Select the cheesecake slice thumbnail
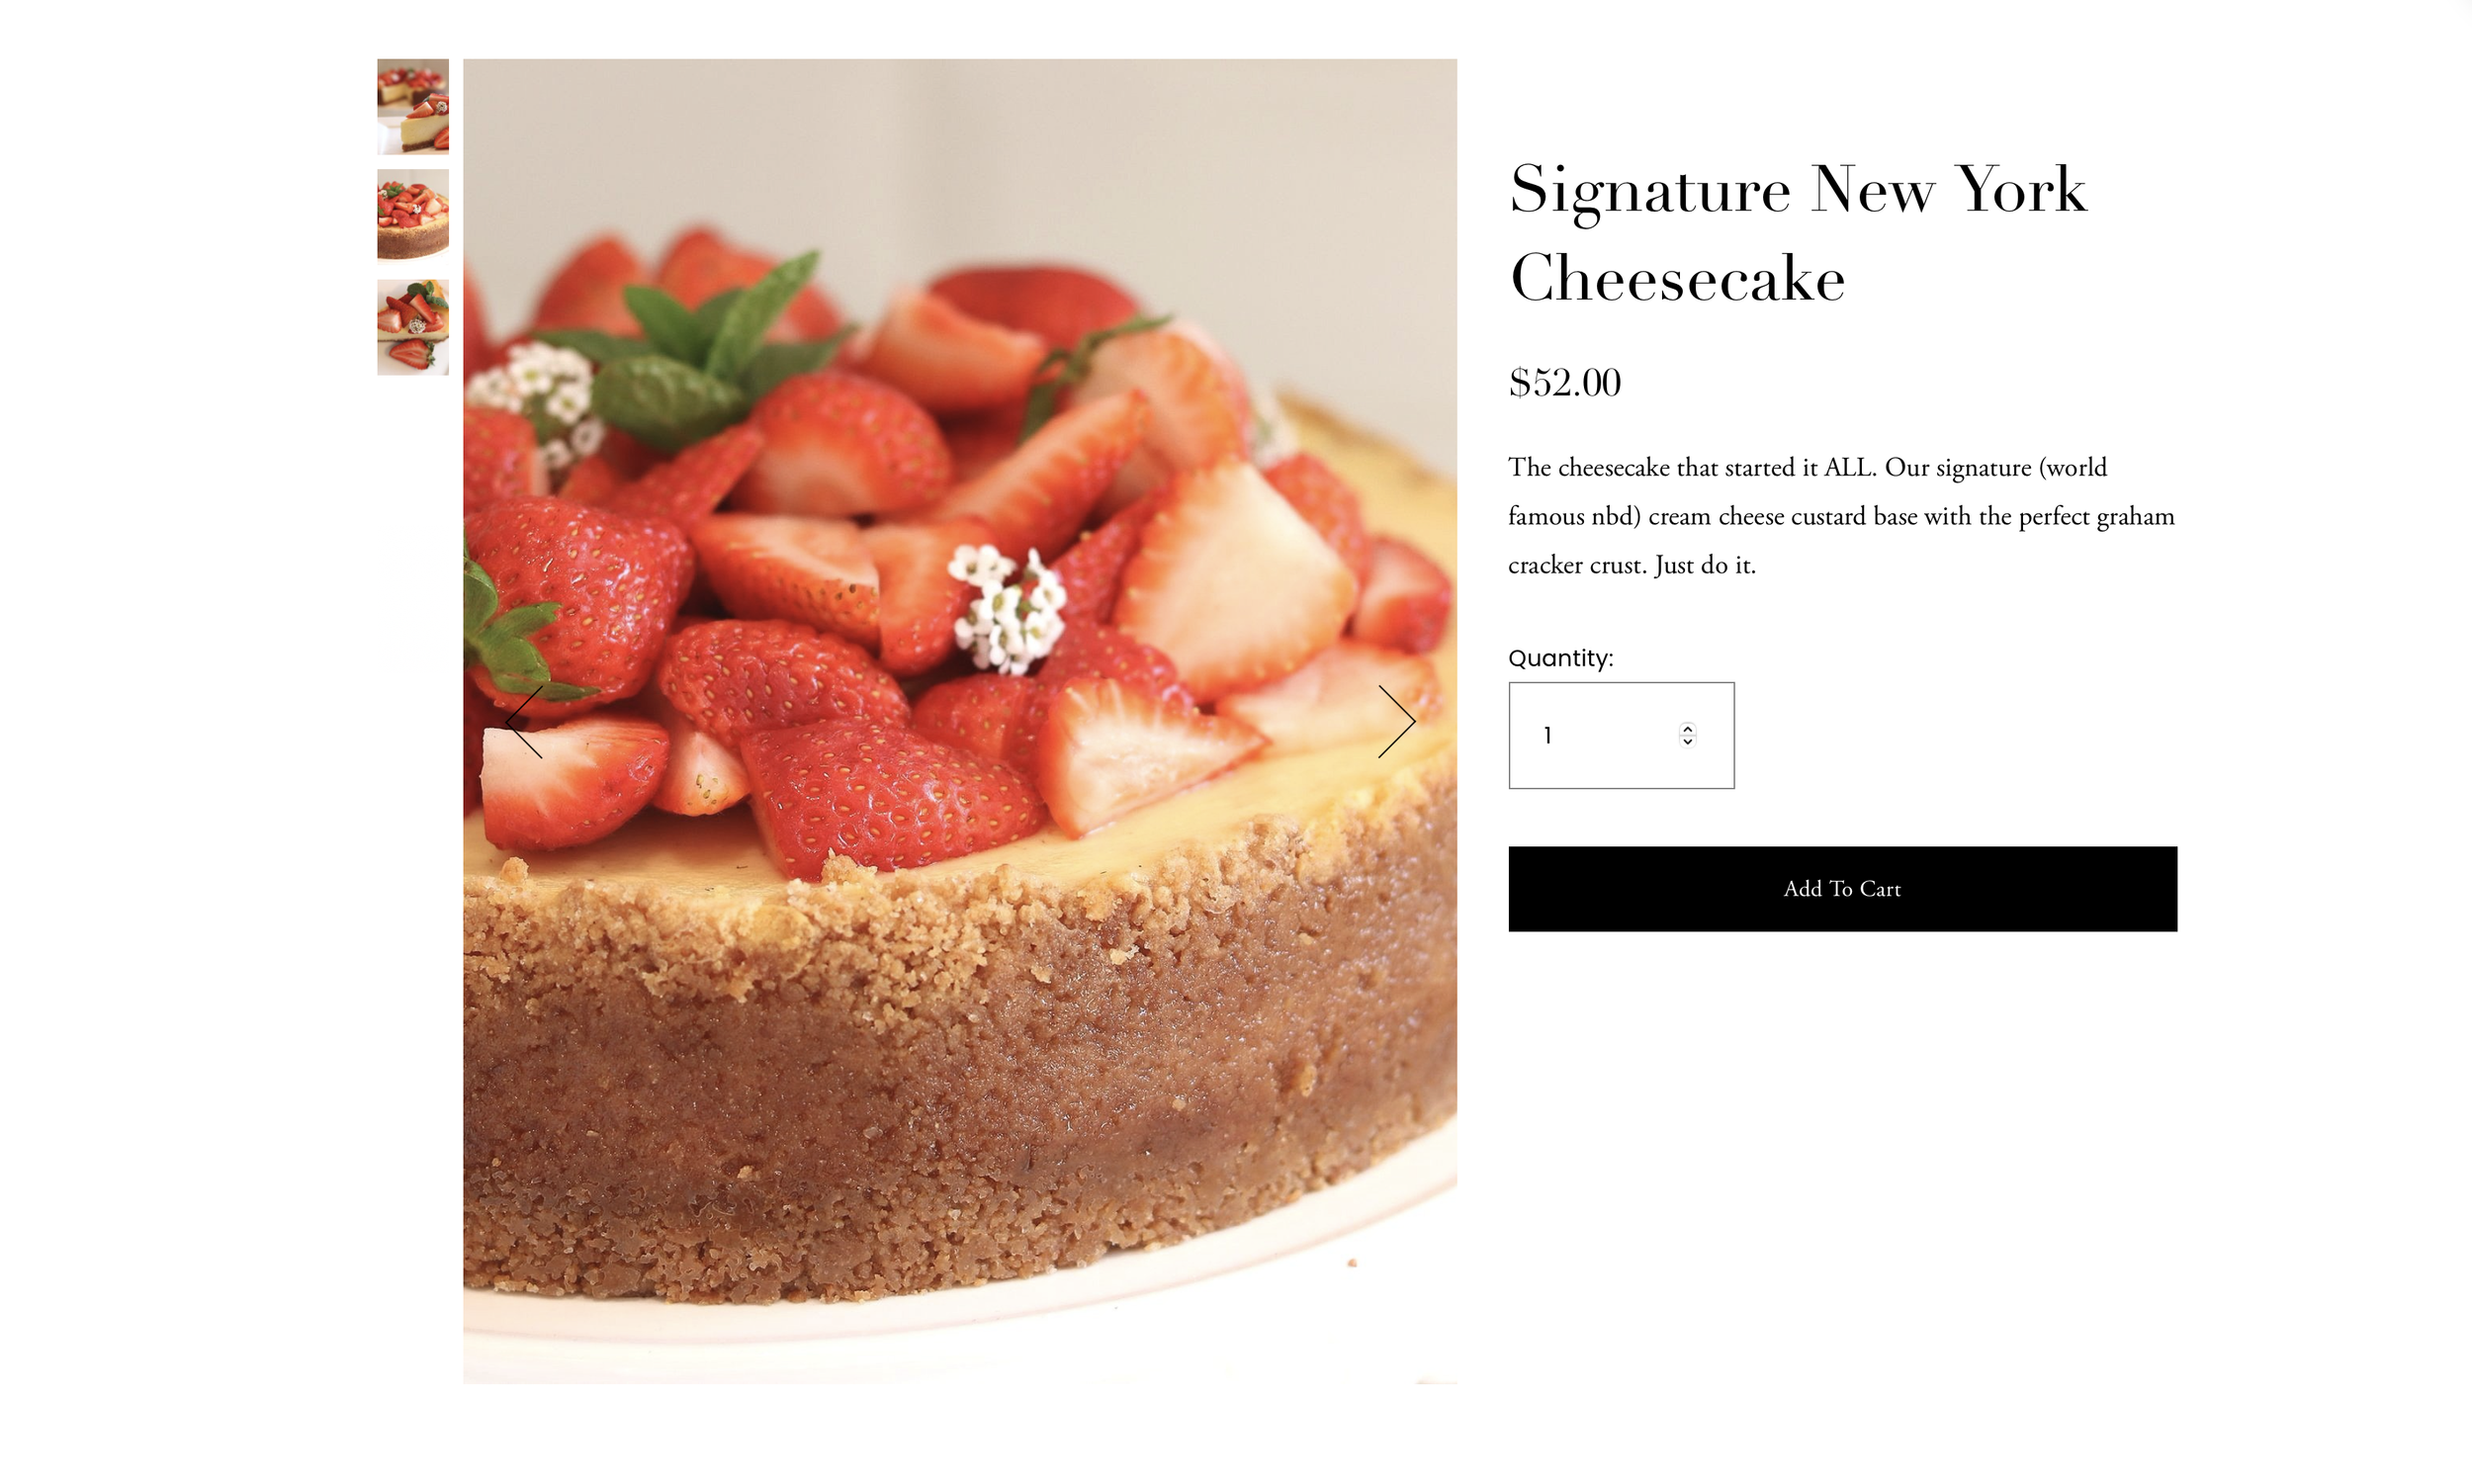Viewport: 2472px width, 1484px height. pos(412,106)
